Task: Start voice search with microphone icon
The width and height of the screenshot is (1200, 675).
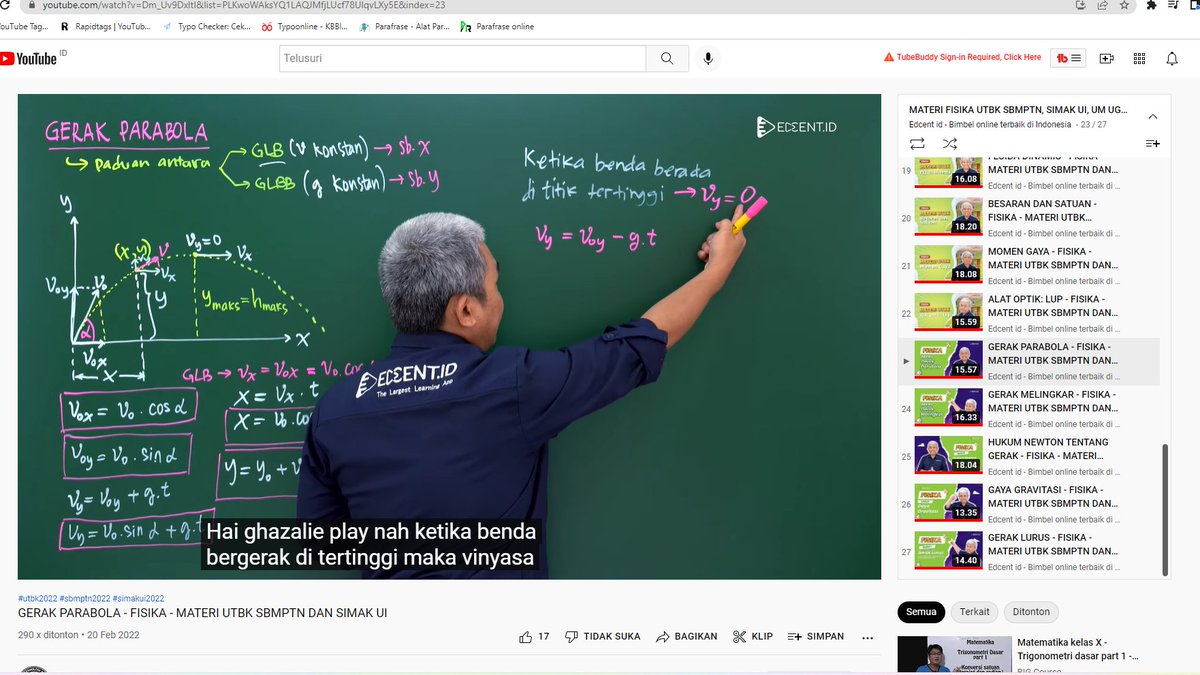Action: tap(708, 58)
